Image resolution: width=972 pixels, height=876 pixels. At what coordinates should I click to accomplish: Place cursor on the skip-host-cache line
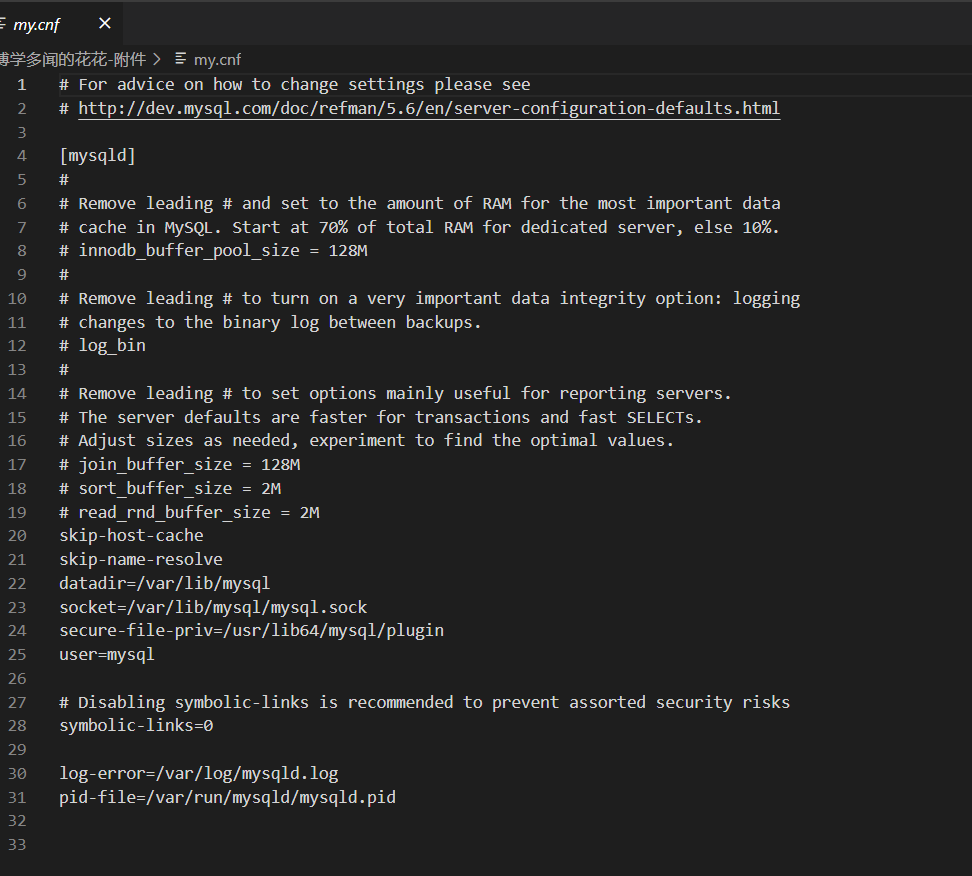[131, 536]
